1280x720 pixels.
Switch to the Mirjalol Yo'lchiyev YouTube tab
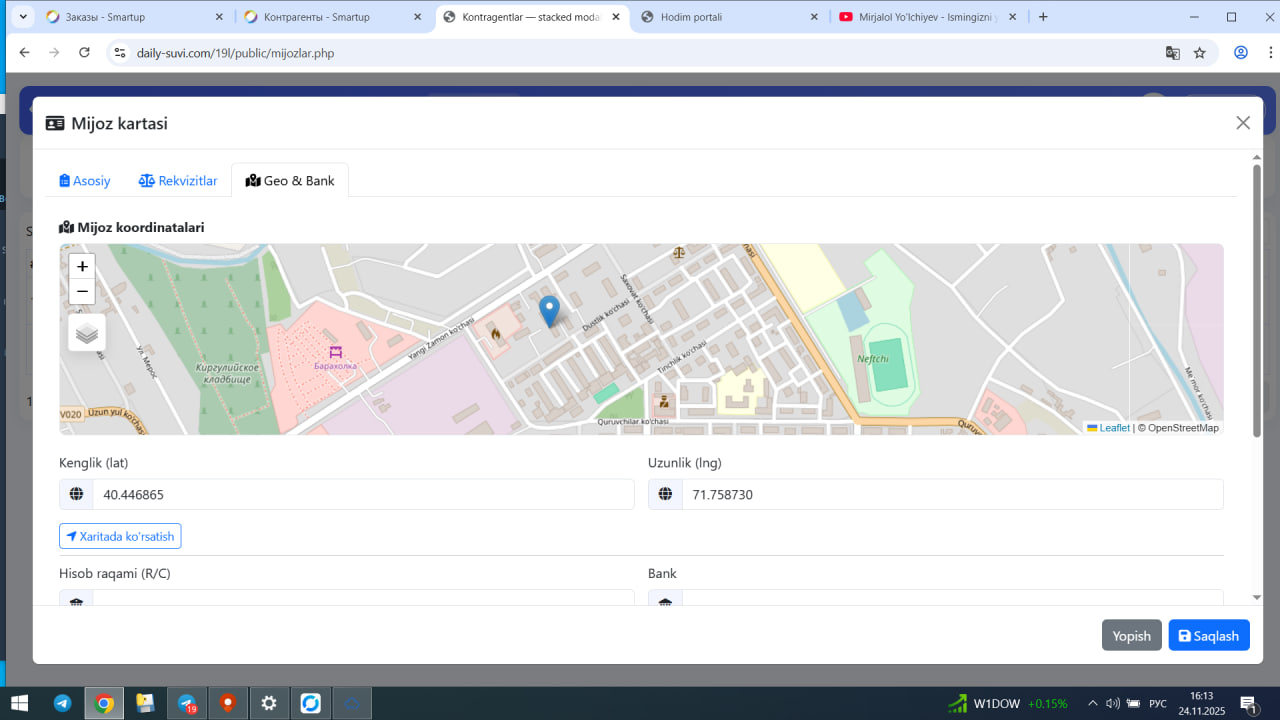coord(930,17)
